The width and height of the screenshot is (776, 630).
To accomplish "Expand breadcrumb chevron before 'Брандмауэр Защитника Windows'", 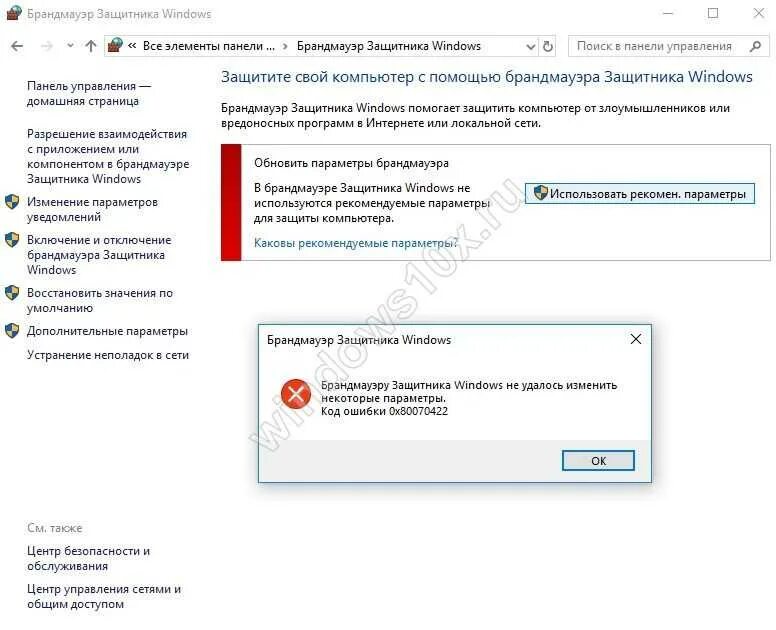I will tap(286, 47).
